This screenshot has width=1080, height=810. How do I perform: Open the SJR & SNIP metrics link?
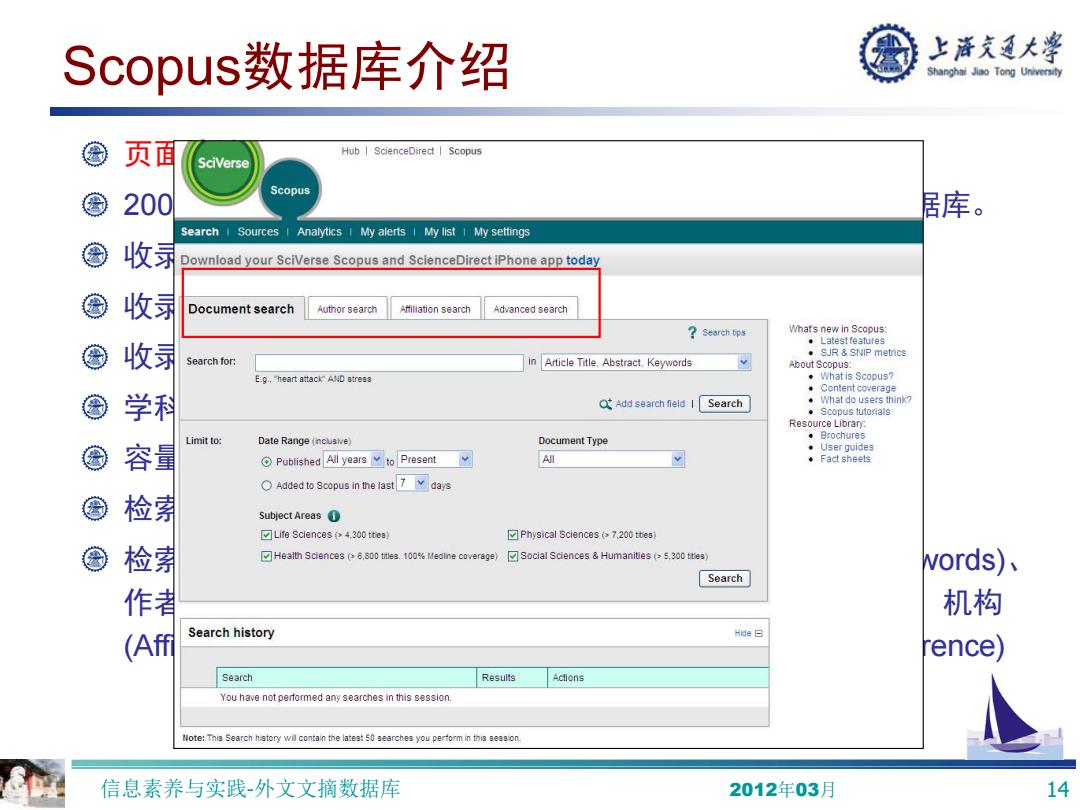863,353
